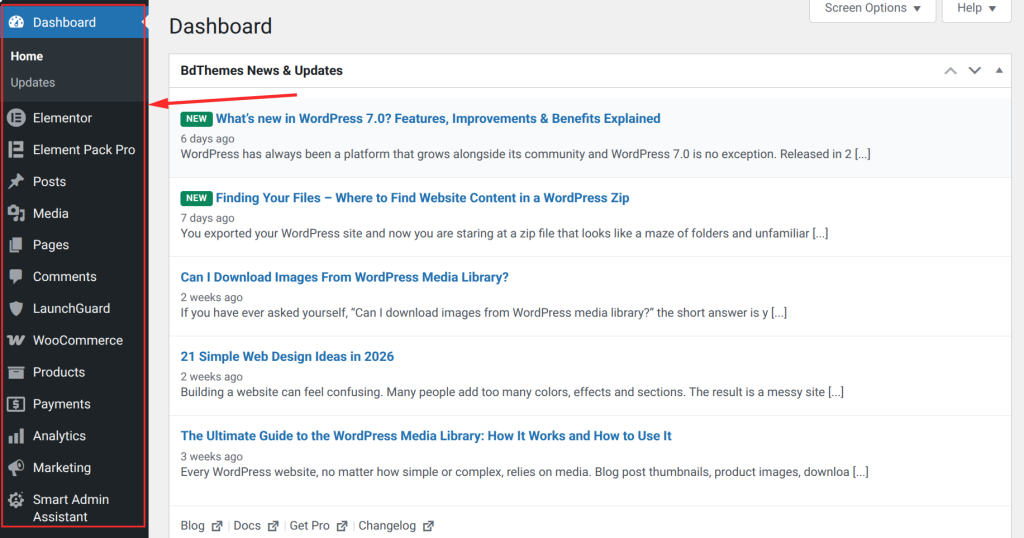Open What's new in WordPress 7.0 article
Image resolution: width=1024 pixels, height=538 pixels.
click(x=438, y=119)
